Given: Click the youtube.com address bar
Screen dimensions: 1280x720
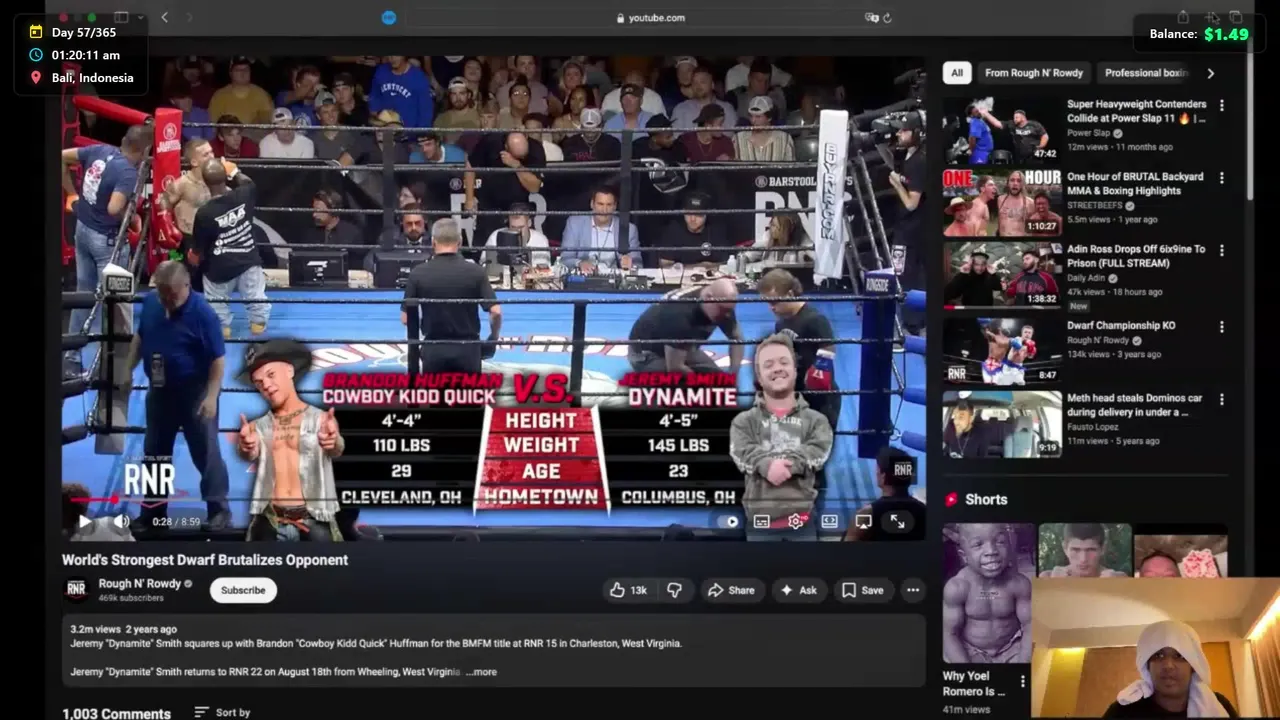Looking at the screenshot, I should click(x=650, y=17).
